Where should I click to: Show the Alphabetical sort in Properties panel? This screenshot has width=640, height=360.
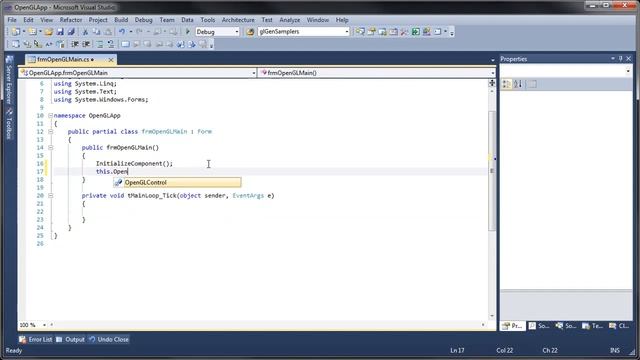pyautogui.click(x=518, y=84)
